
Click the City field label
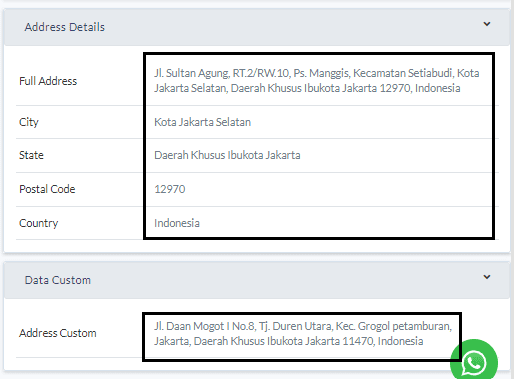29,122
